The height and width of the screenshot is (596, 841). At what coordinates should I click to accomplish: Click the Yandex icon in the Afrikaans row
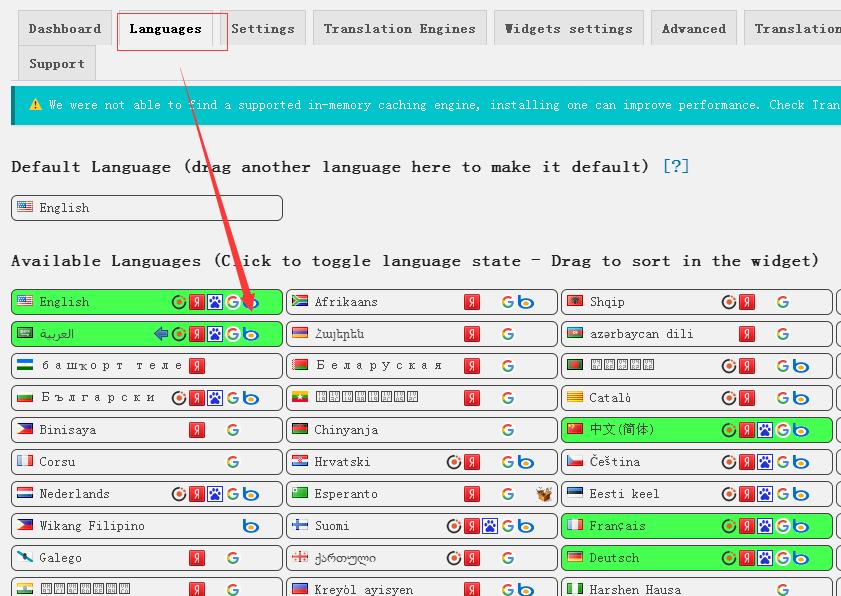pos(471,302)
